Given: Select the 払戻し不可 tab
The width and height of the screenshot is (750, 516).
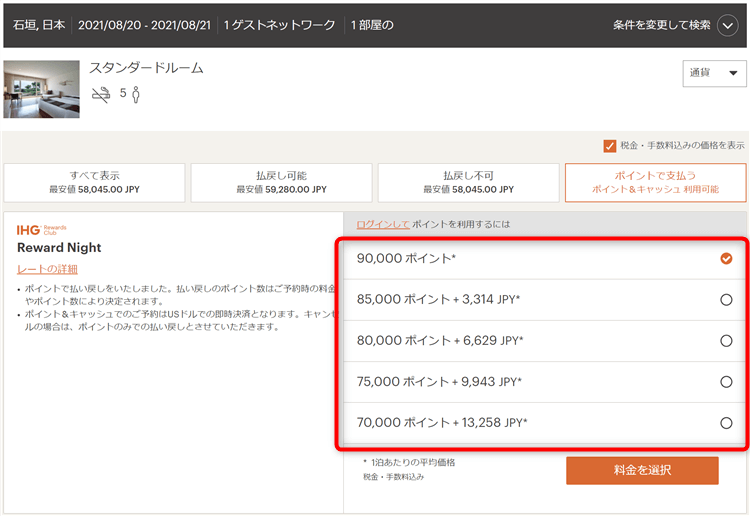Looking at the screenshot, I should pyautogui.click(x=468, y=182).
